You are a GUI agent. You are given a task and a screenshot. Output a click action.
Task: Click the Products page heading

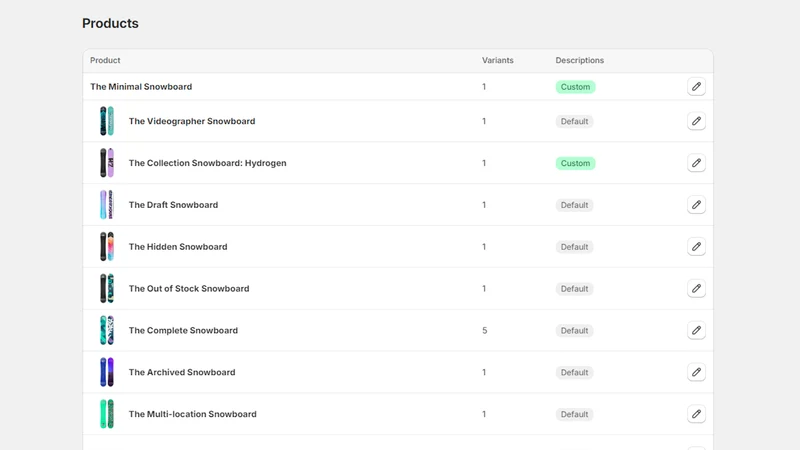click(110, 23)
